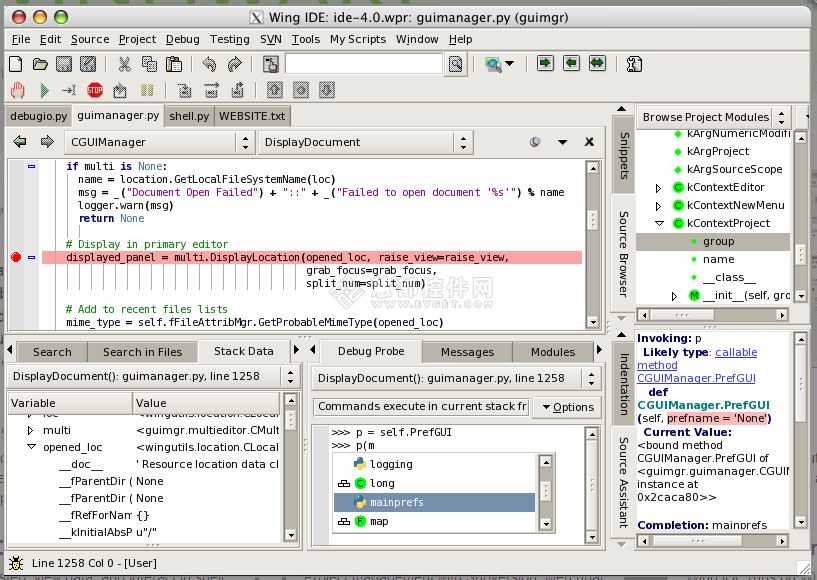Screen dimensions: 817x580
Task: Open the Snippets side tab
Action: [624, 155]
